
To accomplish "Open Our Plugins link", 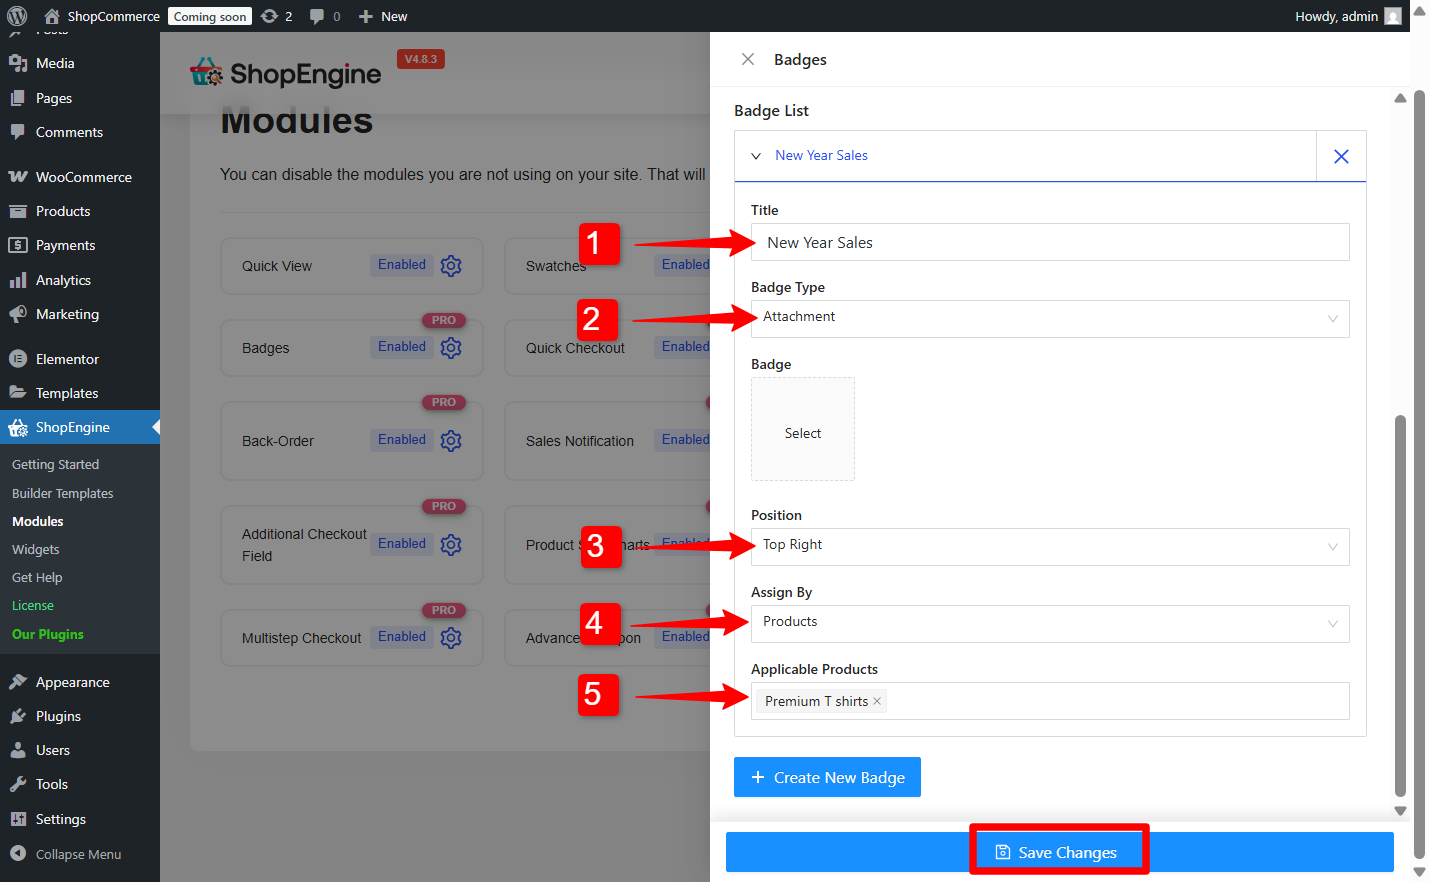I will [x=47, y=634].
